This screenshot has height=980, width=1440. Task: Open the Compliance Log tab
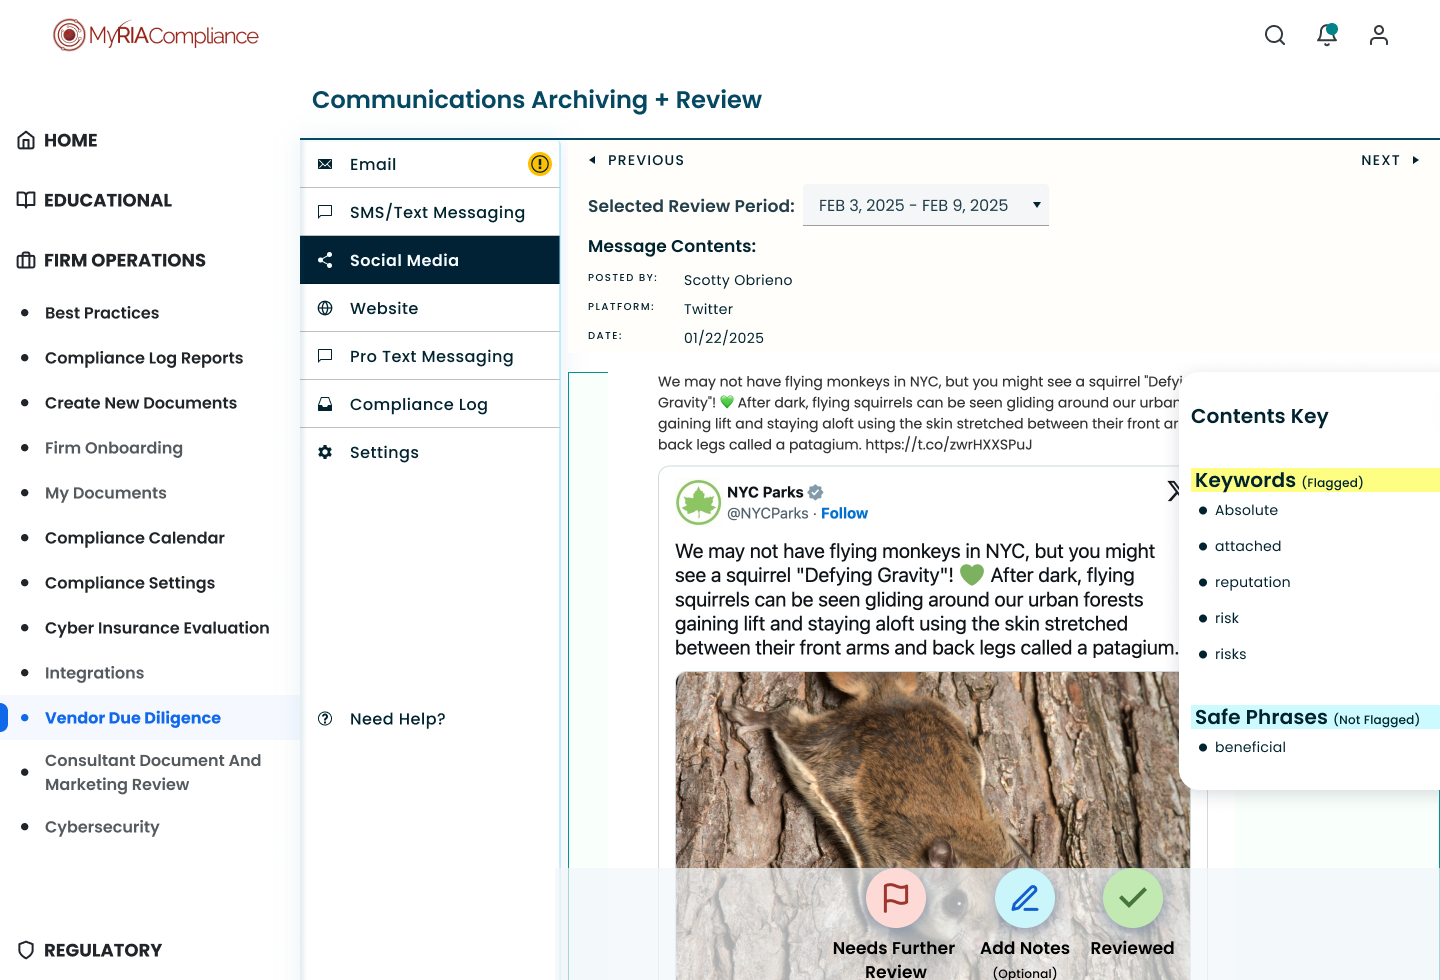430,404
